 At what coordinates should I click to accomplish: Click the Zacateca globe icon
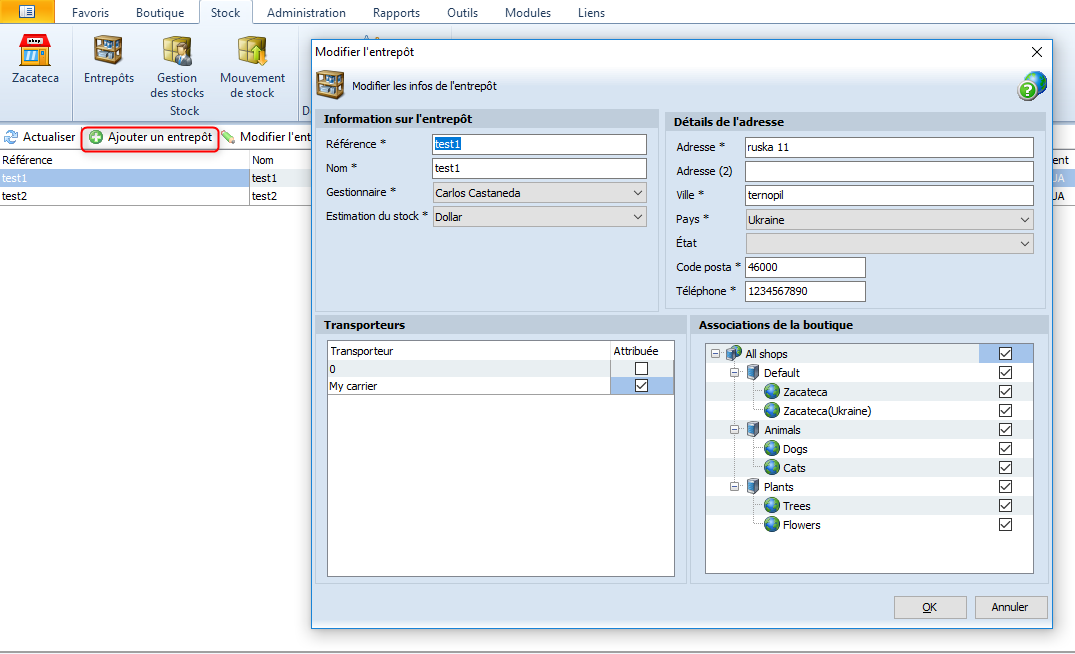[772, 391]
